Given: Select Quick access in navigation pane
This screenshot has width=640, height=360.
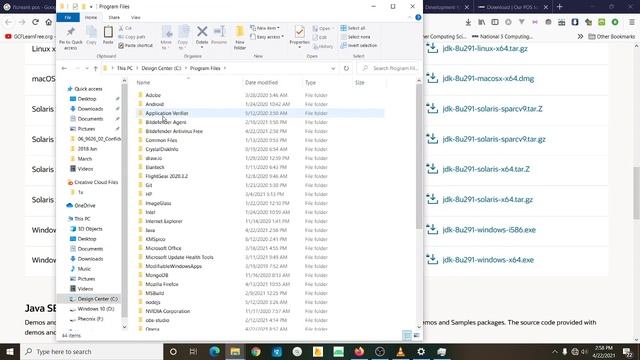Looking at the screenshot, I should (88, 89).
